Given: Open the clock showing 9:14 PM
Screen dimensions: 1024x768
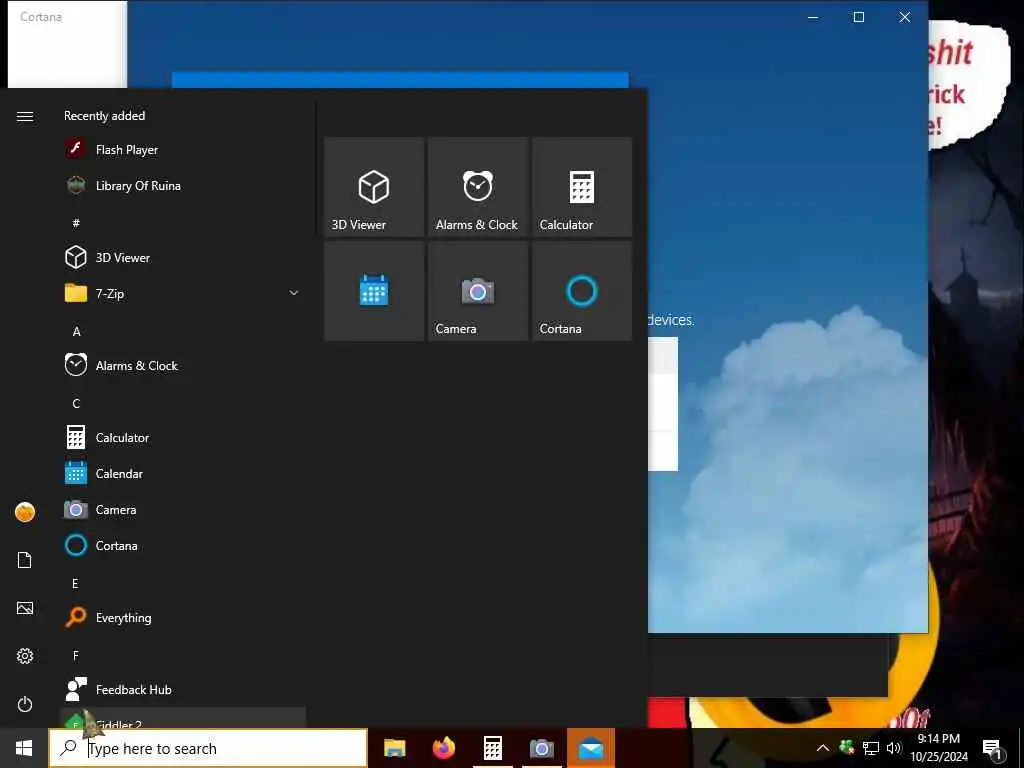Looking at the screenshot, I should 939,748.
